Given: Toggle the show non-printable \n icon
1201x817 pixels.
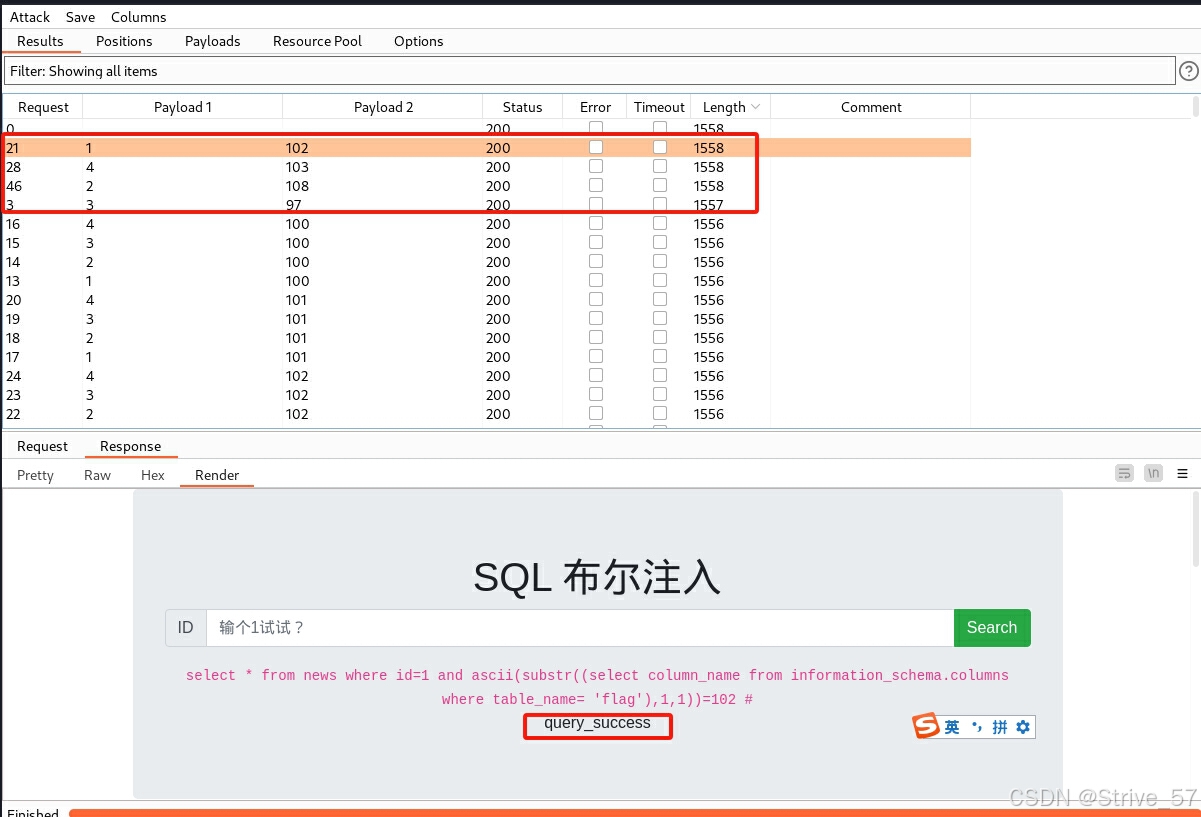Looking at the screenshot, I should [x=1154, y=473].
